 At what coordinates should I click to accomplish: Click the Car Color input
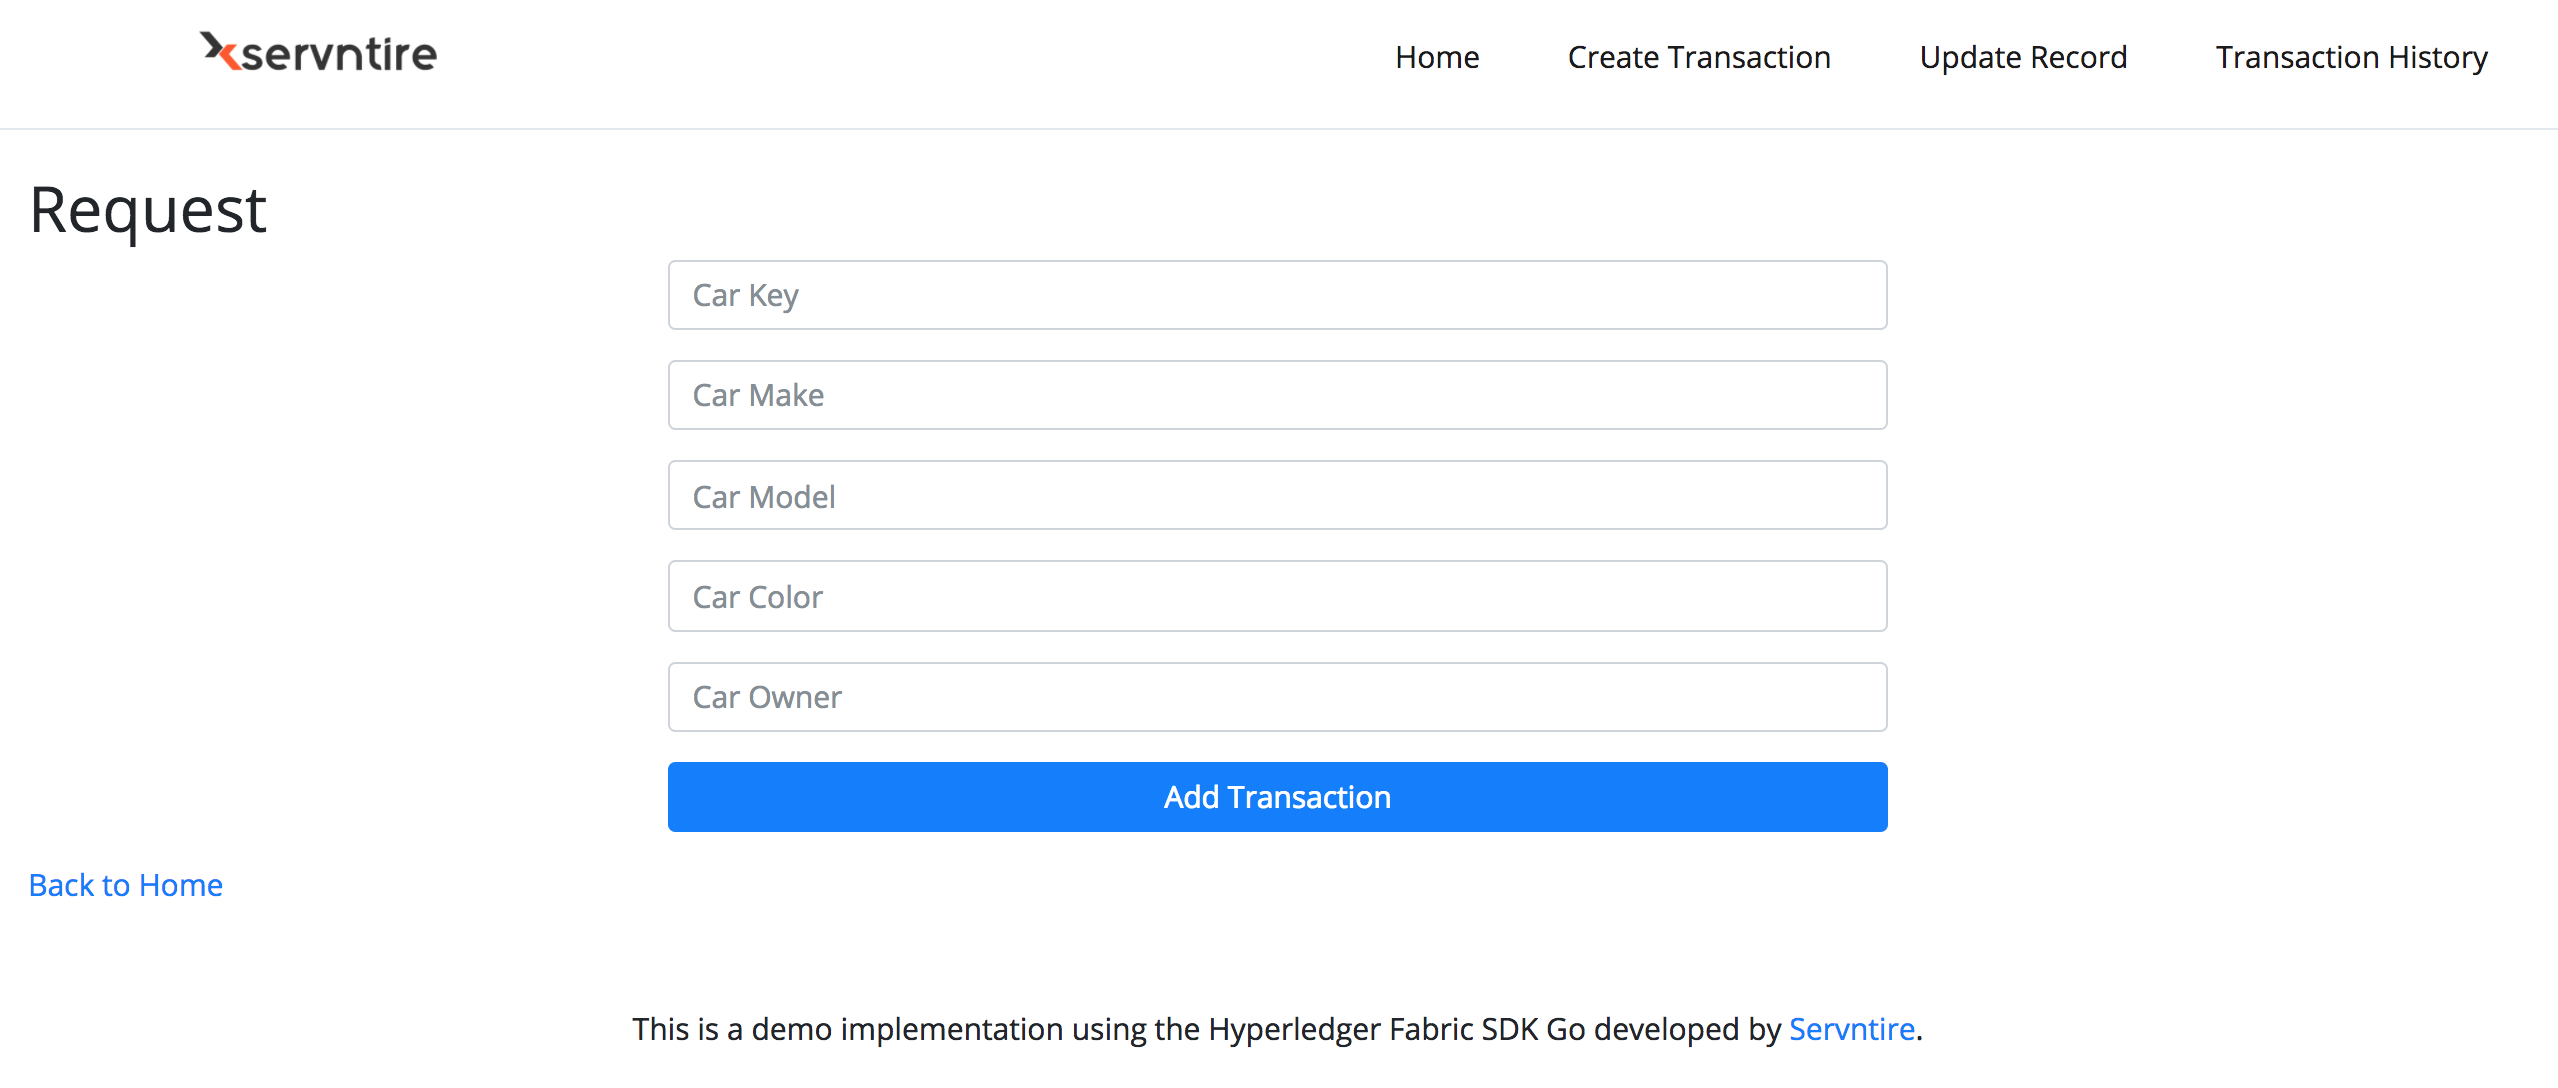pos(1276,596)
